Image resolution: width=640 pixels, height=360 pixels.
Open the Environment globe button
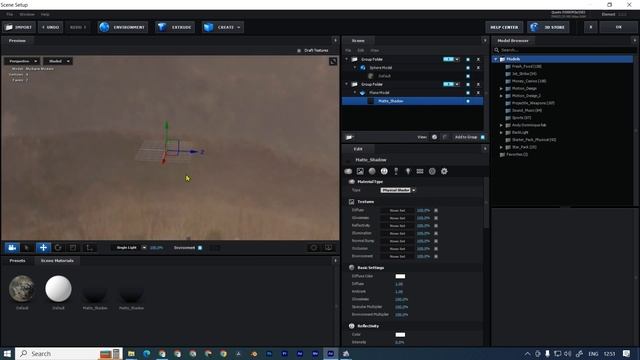point(122,27)
